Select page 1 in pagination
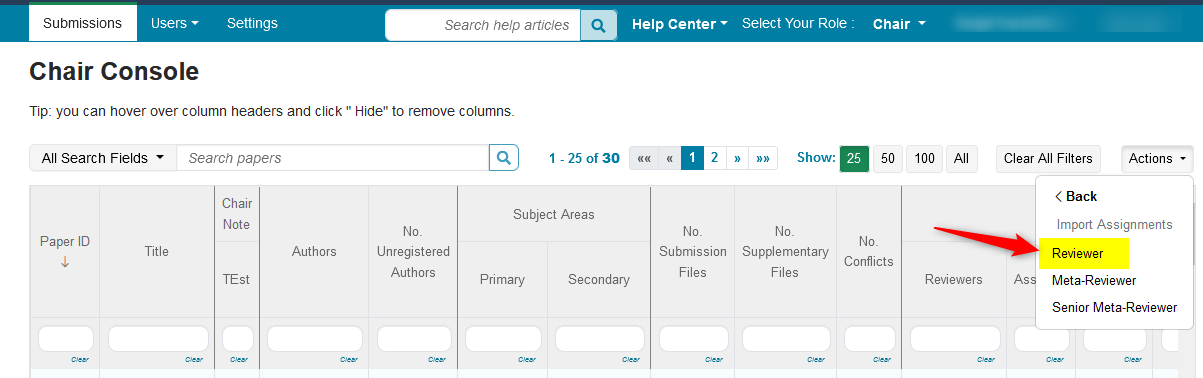 pyautogui.click(x=692, y=158)
